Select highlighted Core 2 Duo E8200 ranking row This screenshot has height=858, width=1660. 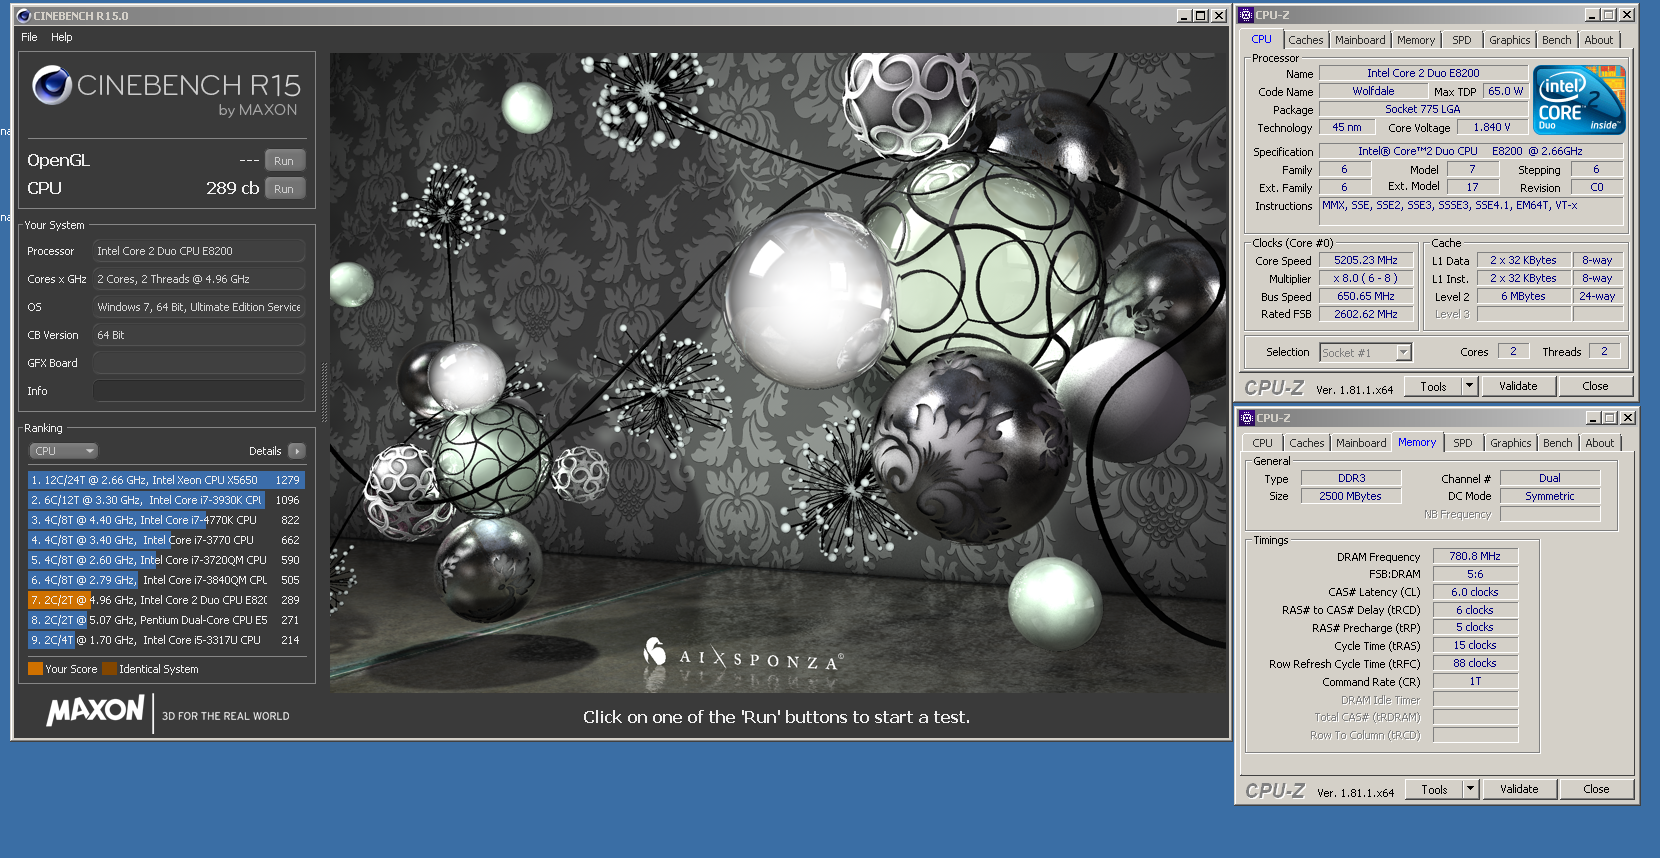click(166, 600)
